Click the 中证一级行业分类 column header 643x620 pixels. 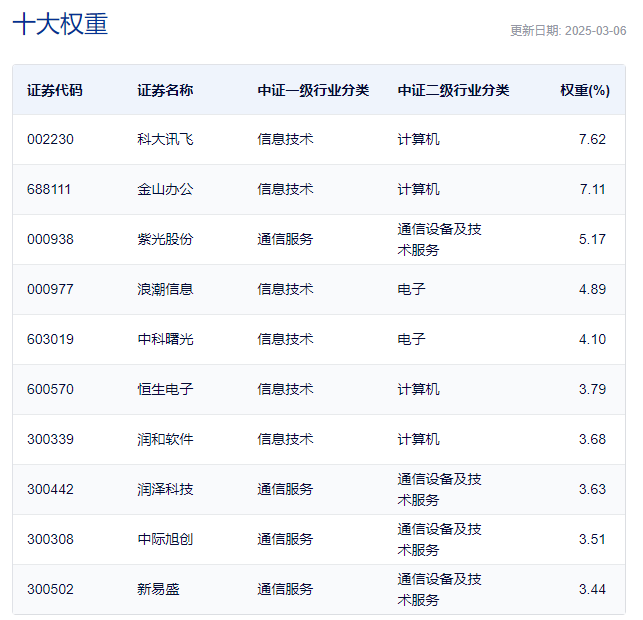(313, 90)
